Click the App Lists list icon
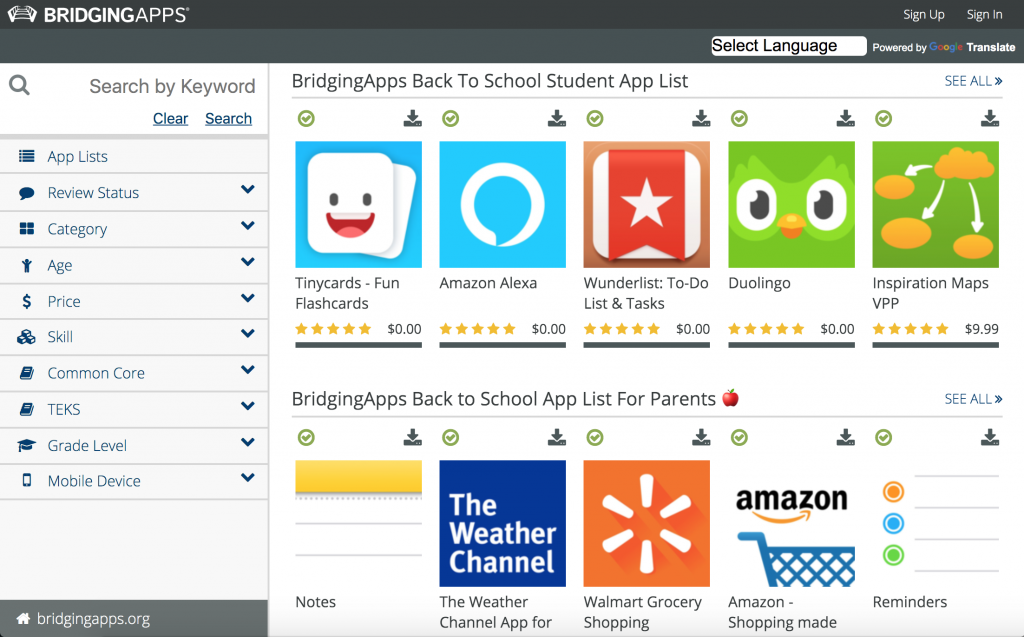1024x637 pixels. pyautogui.click(x=27, y=156)
